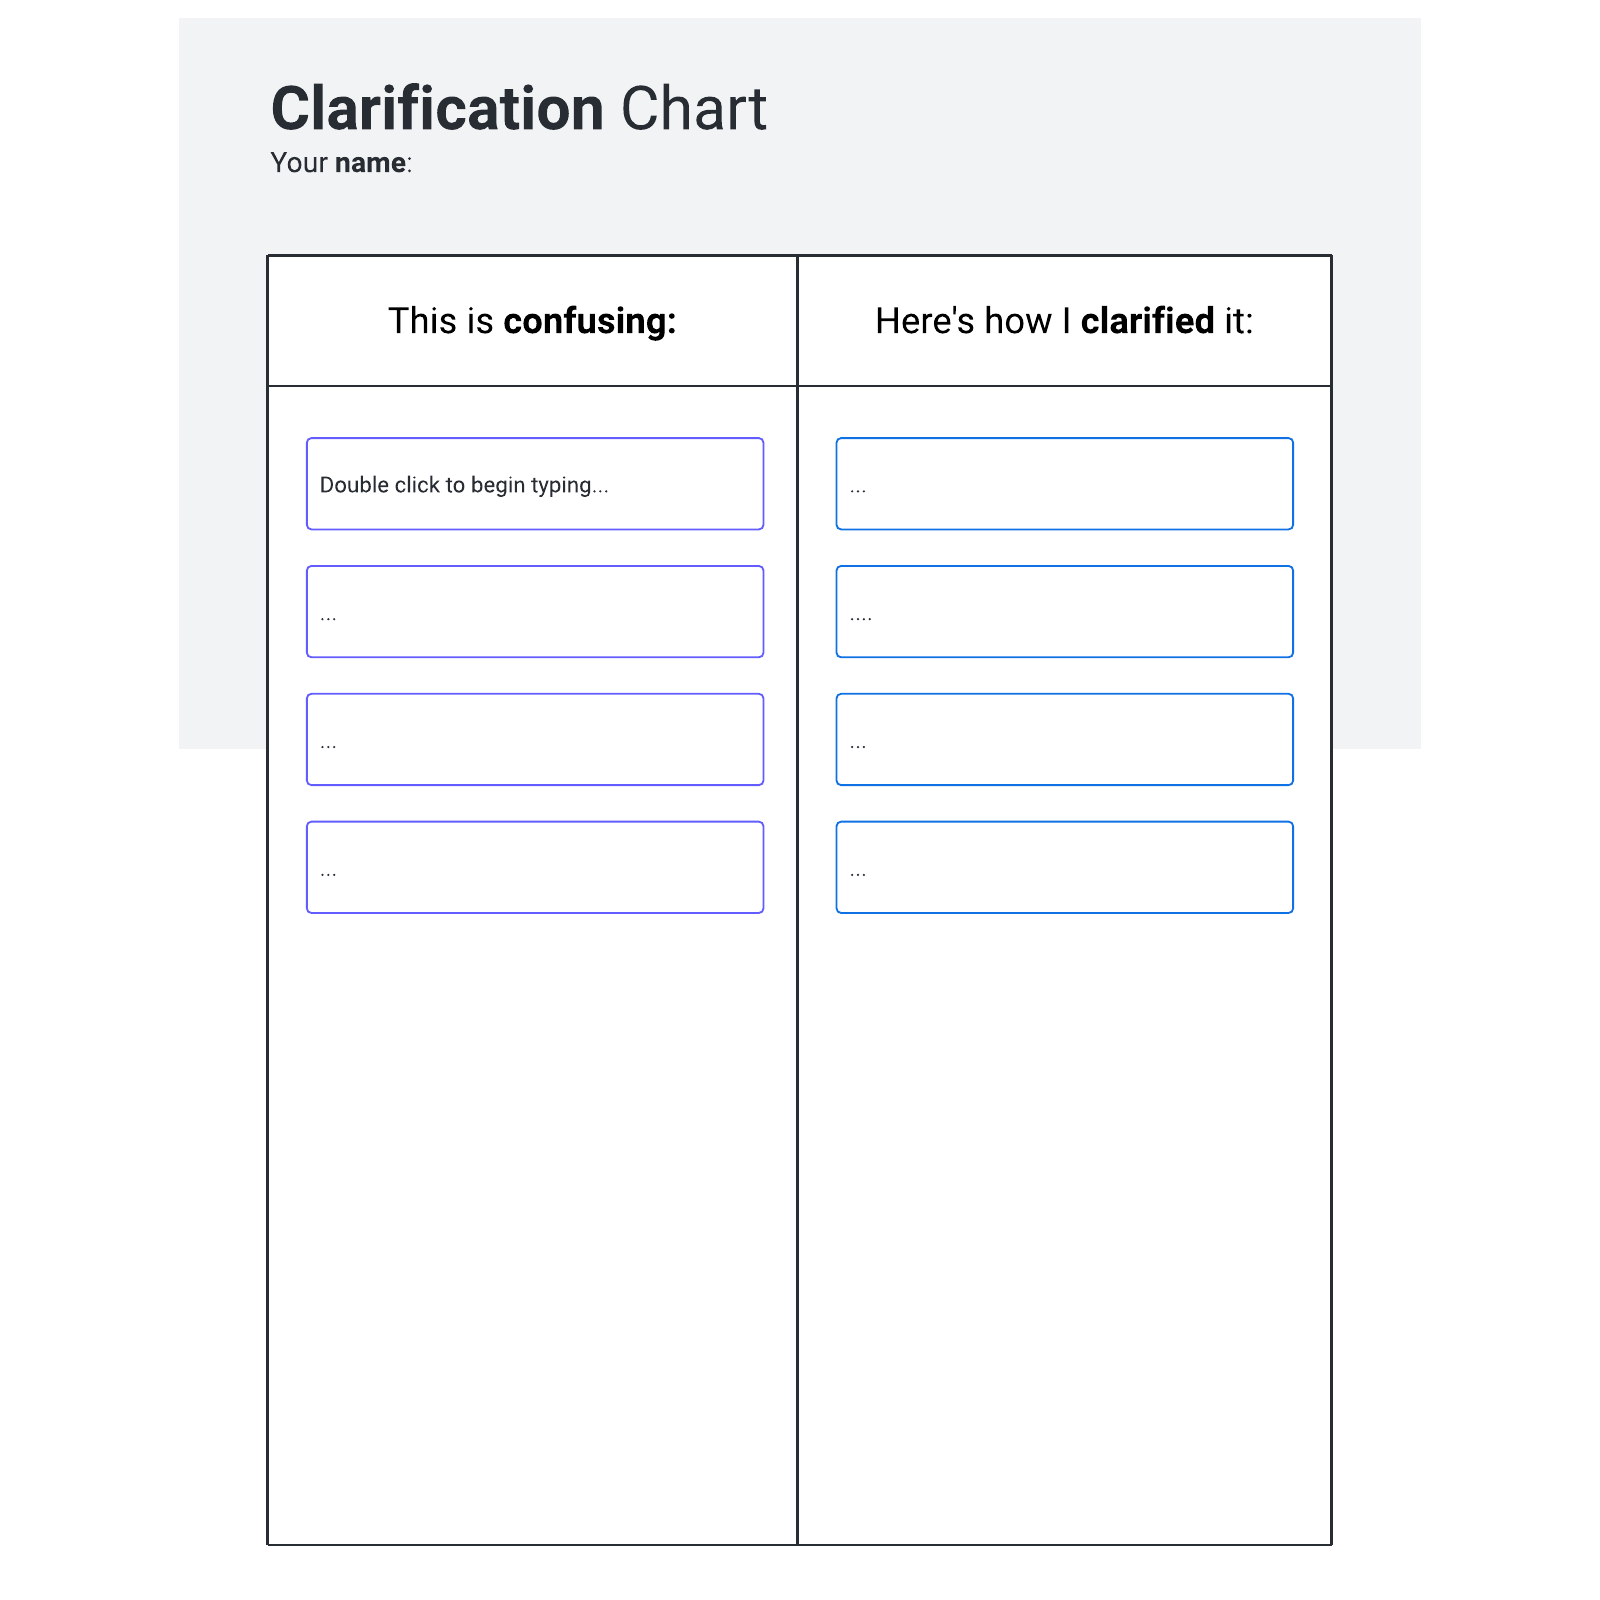Image resolution: width=1600 pixels, height=1600 pixels.
Task: Select the second box in clarified column
Action: point(1065,612)
